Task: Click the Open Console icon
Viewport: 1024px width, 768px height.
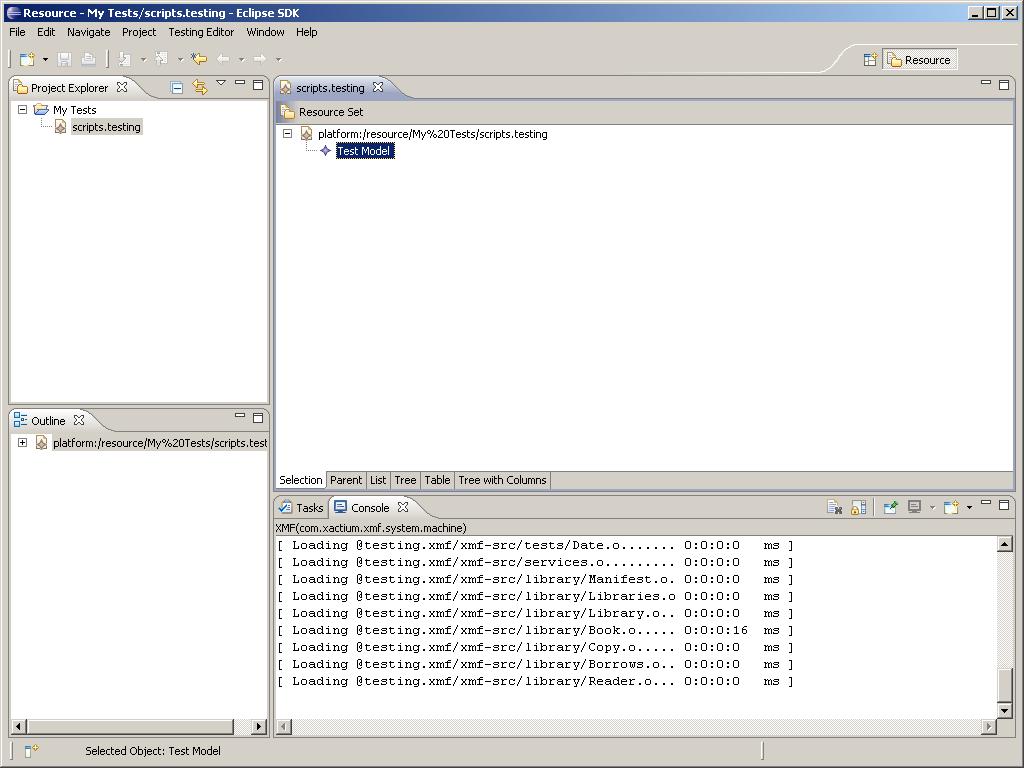Action: (x=952, y=507)
